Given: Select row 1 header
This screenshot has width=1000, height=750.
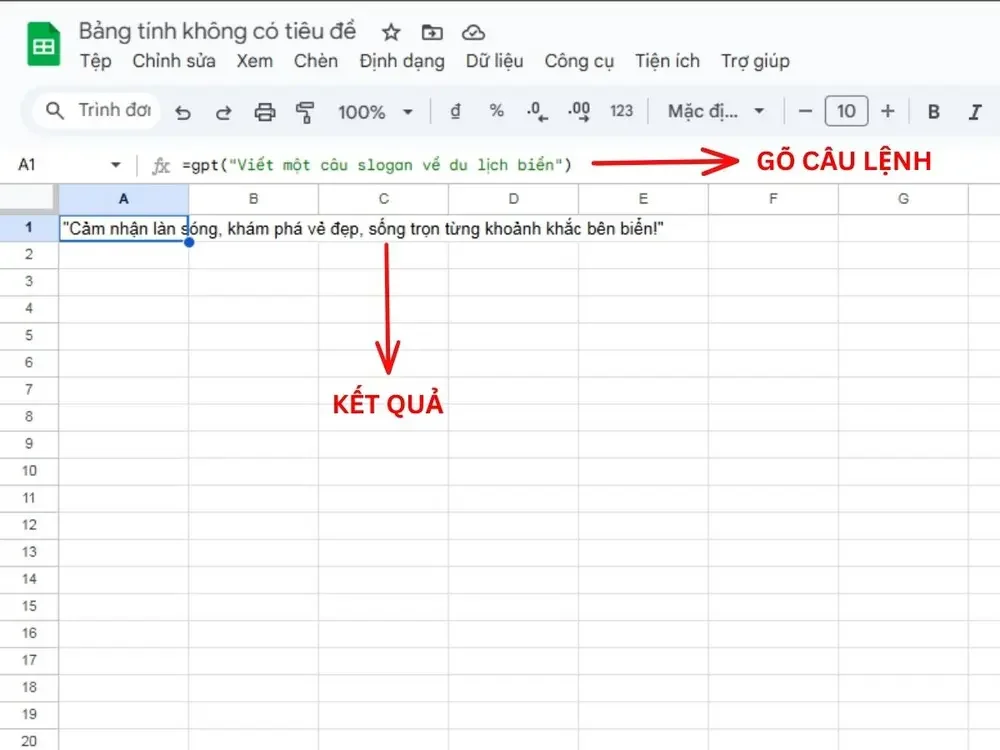Looking at the screenshot, I should [29, 228].
